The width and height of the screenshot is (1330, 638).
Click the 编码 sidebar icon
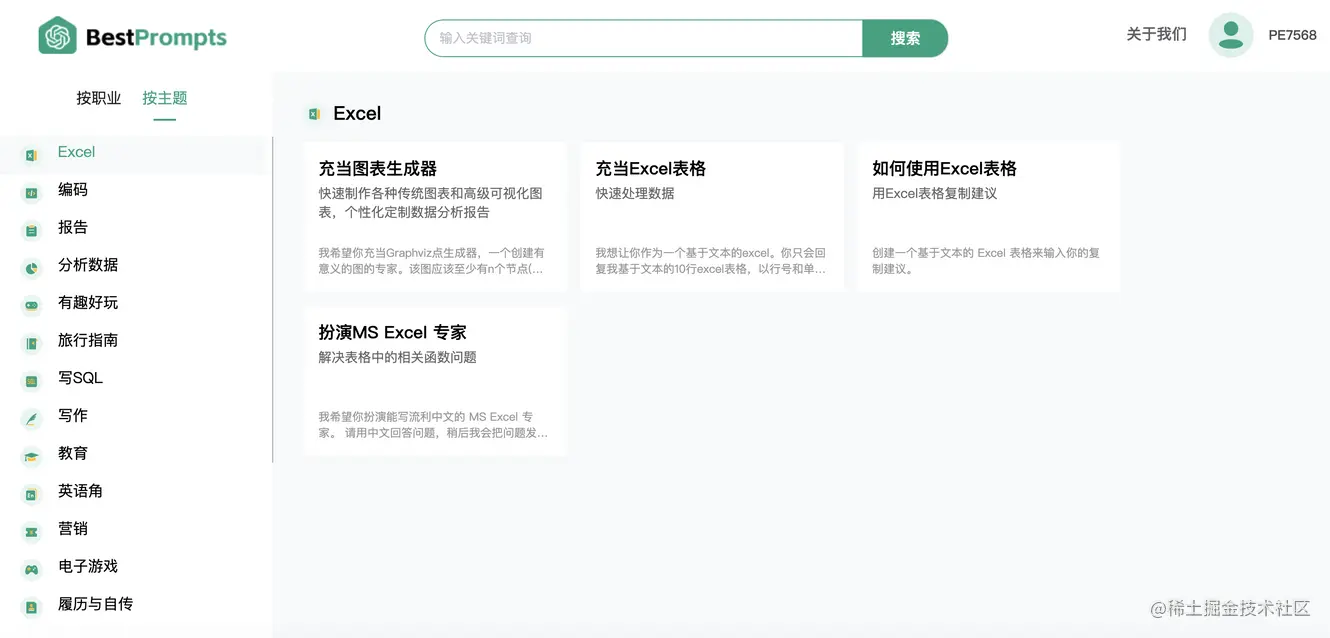[x=31, y=192]
